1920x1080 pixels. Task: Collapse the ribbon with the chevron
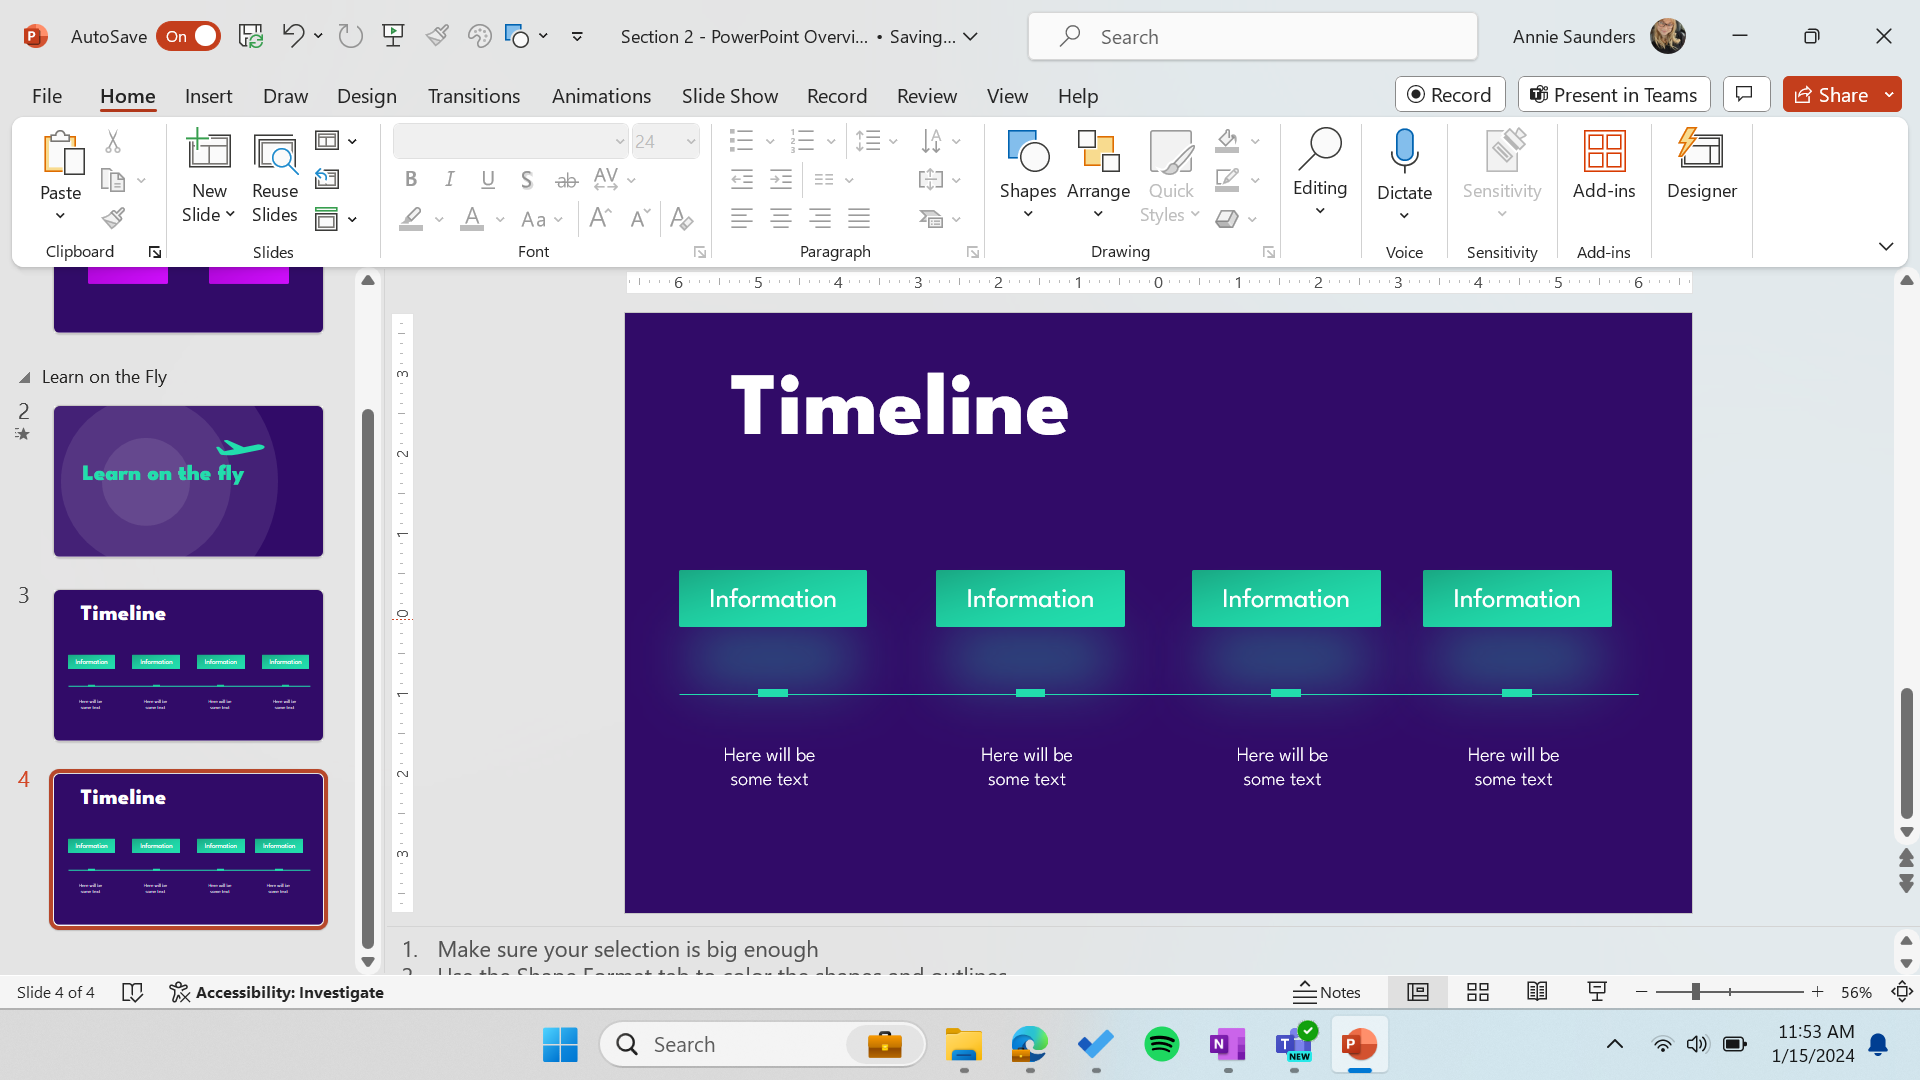click(1886, 246)
